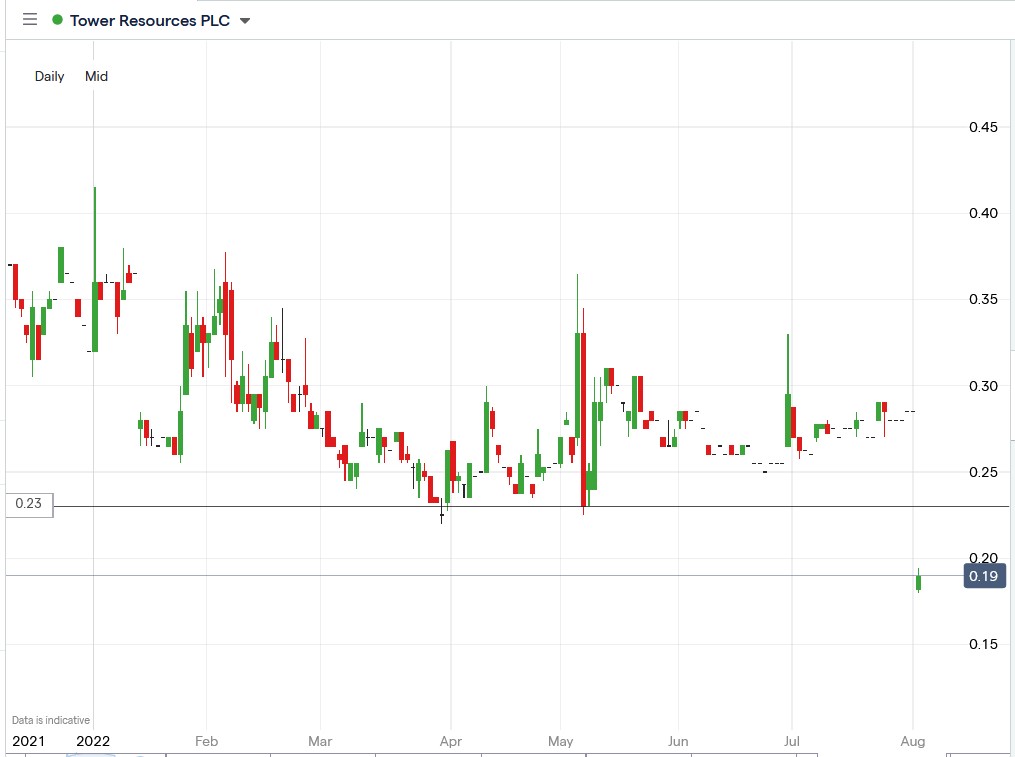Click the Tower Resources PLC ticker name
The image size is (1015, 757).
tap(152, 20)
